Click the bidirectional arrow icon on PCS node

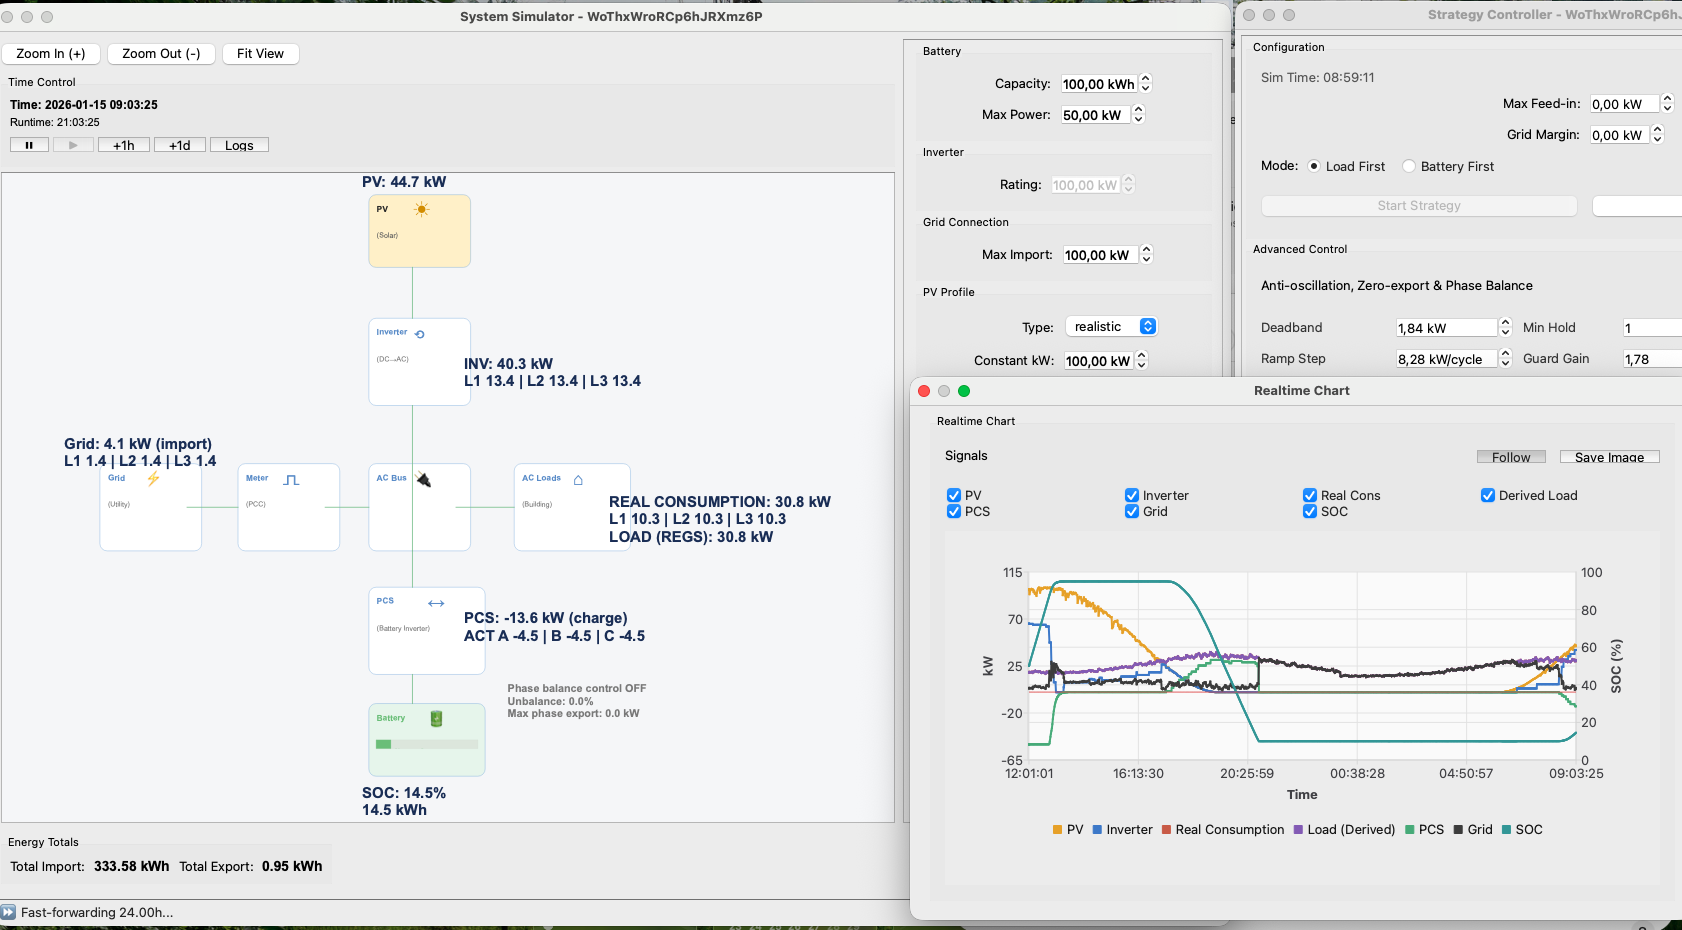pos(436,603)
